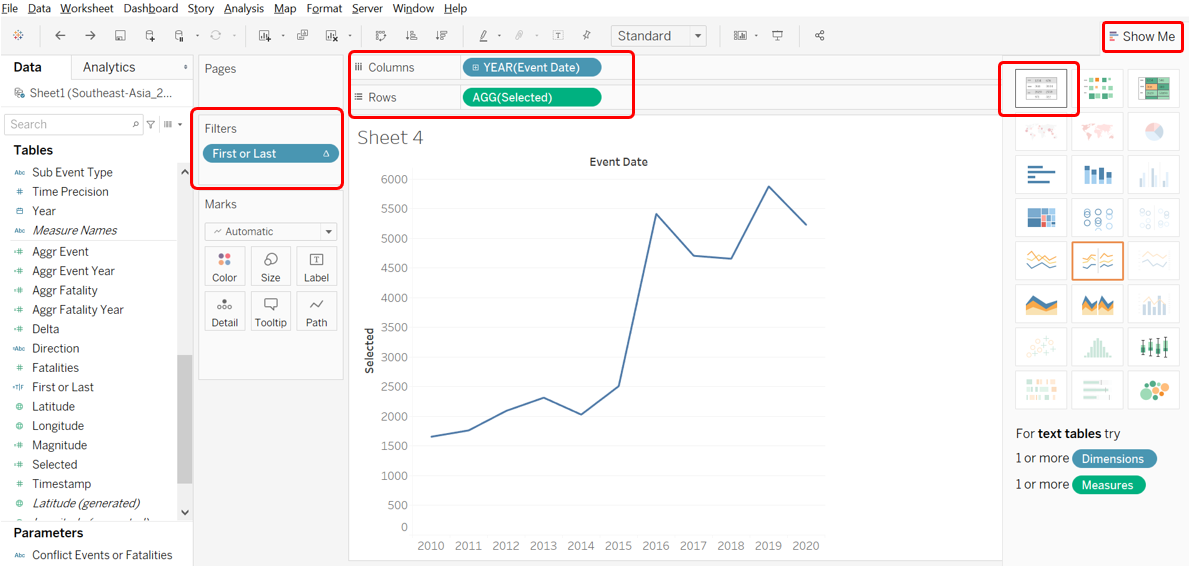Select the pie chart in Show Me
Viewport: 1195px width, 566px height.
tap(1153, 132)
